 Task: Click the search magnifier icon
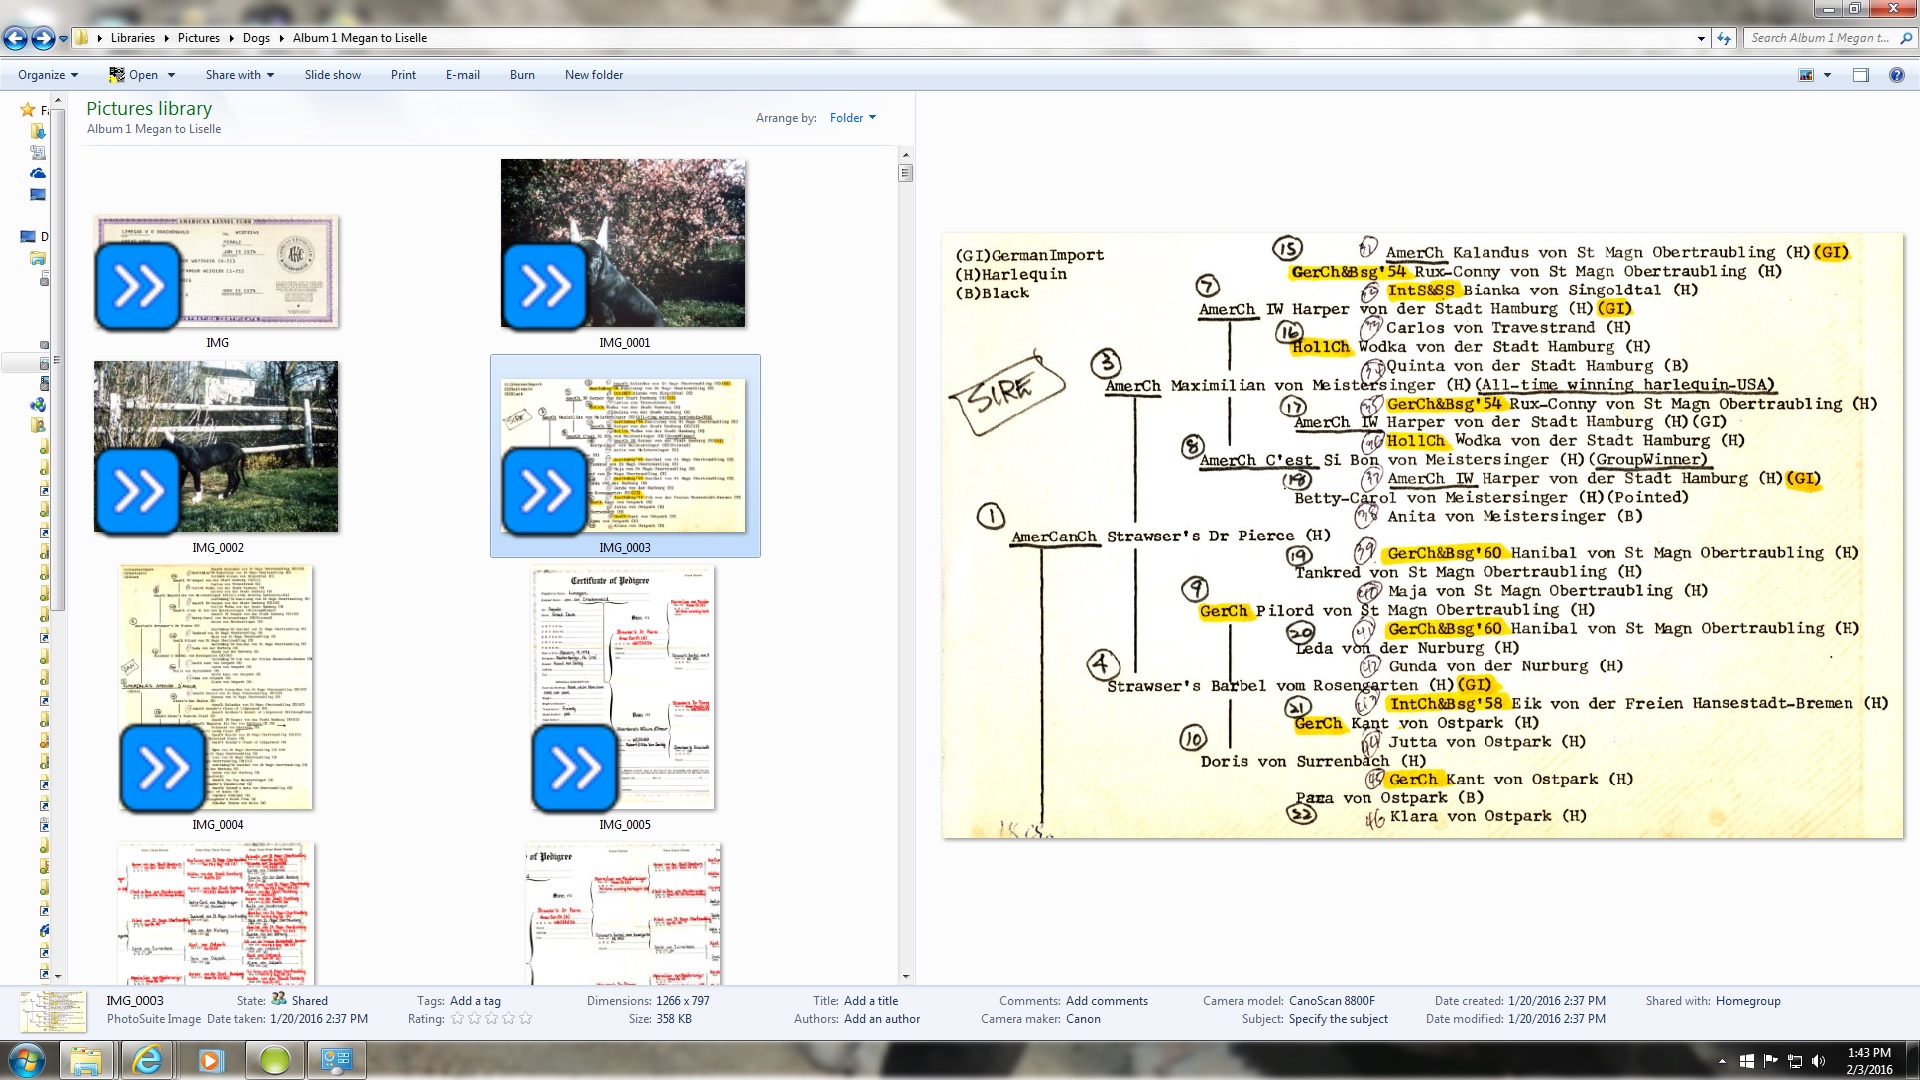[x=1906, y=38]
